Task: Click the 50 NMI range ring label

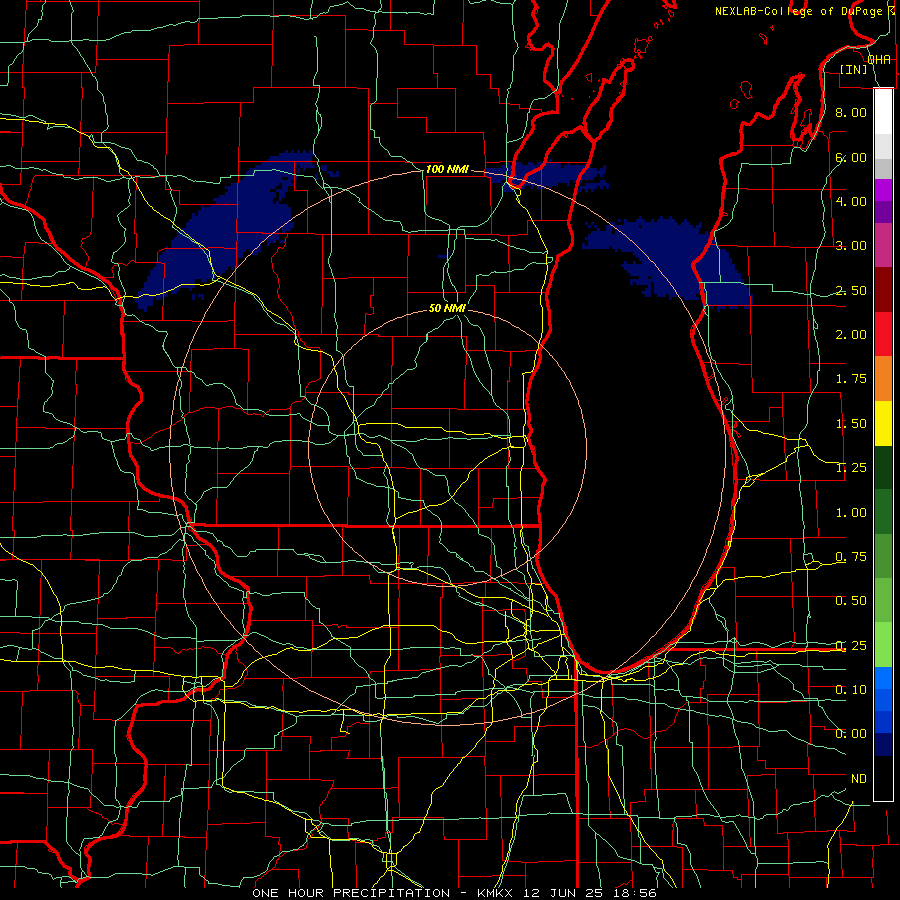Action: (x=447, y=308)
